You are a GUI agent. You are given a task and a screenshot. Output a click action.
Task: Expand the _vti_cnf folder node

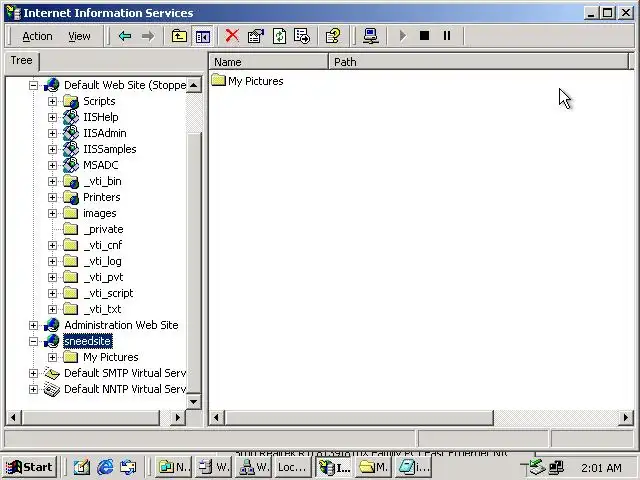point(52,245)
